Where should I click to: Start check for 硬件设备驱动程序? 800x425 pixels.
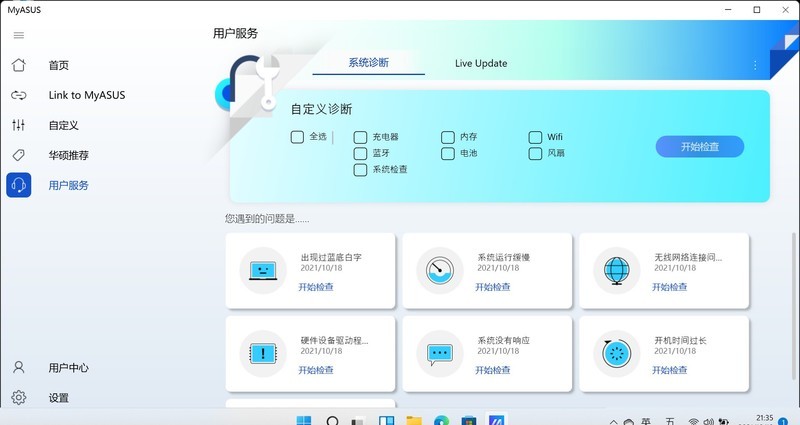(316, 370)
